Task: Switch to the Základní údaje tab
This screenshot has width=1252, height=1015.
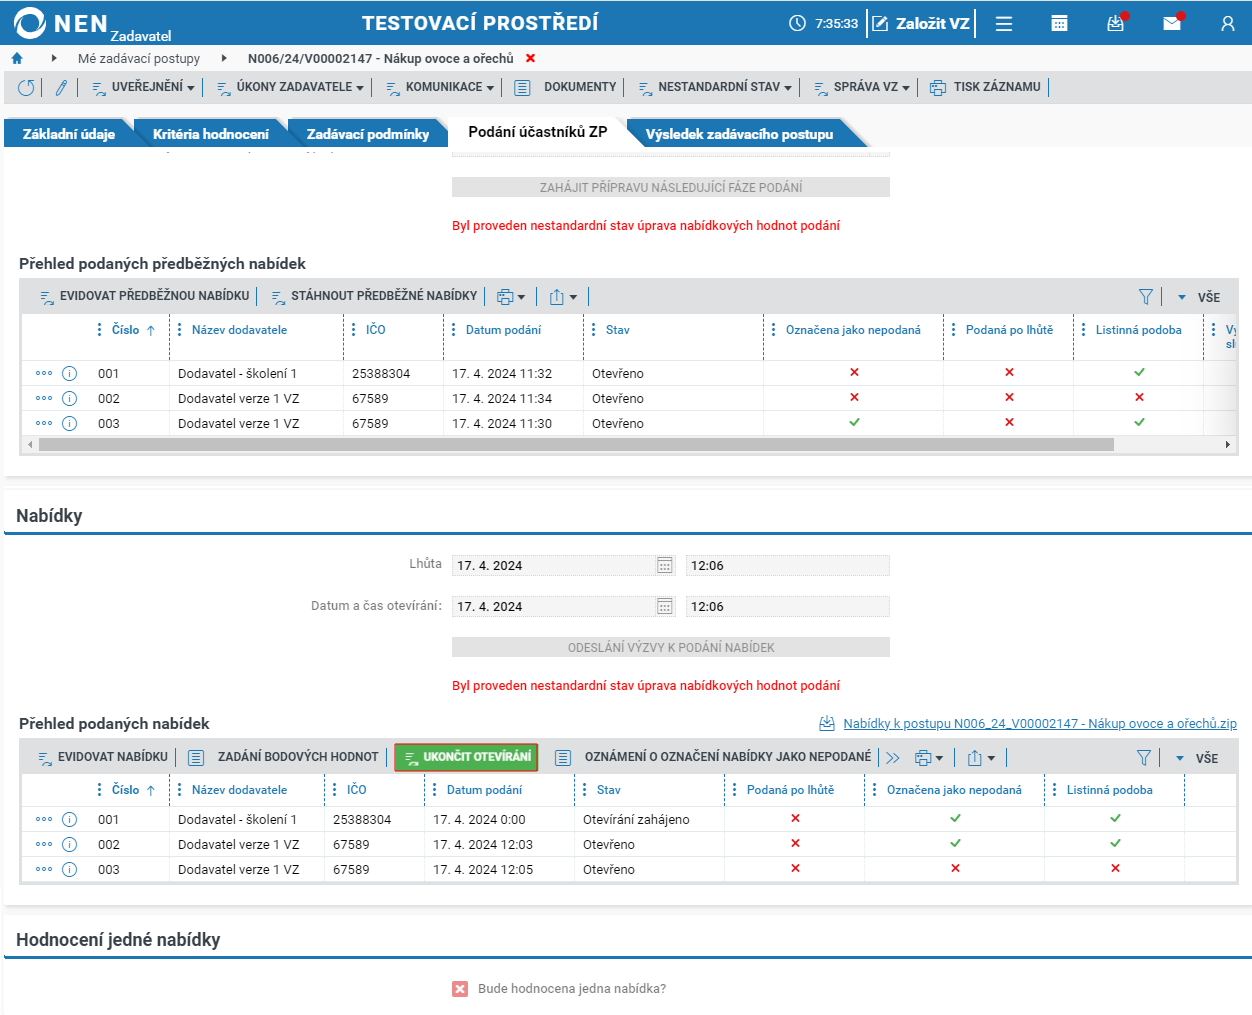Action: pyautogui.click(x=69, y=134)
